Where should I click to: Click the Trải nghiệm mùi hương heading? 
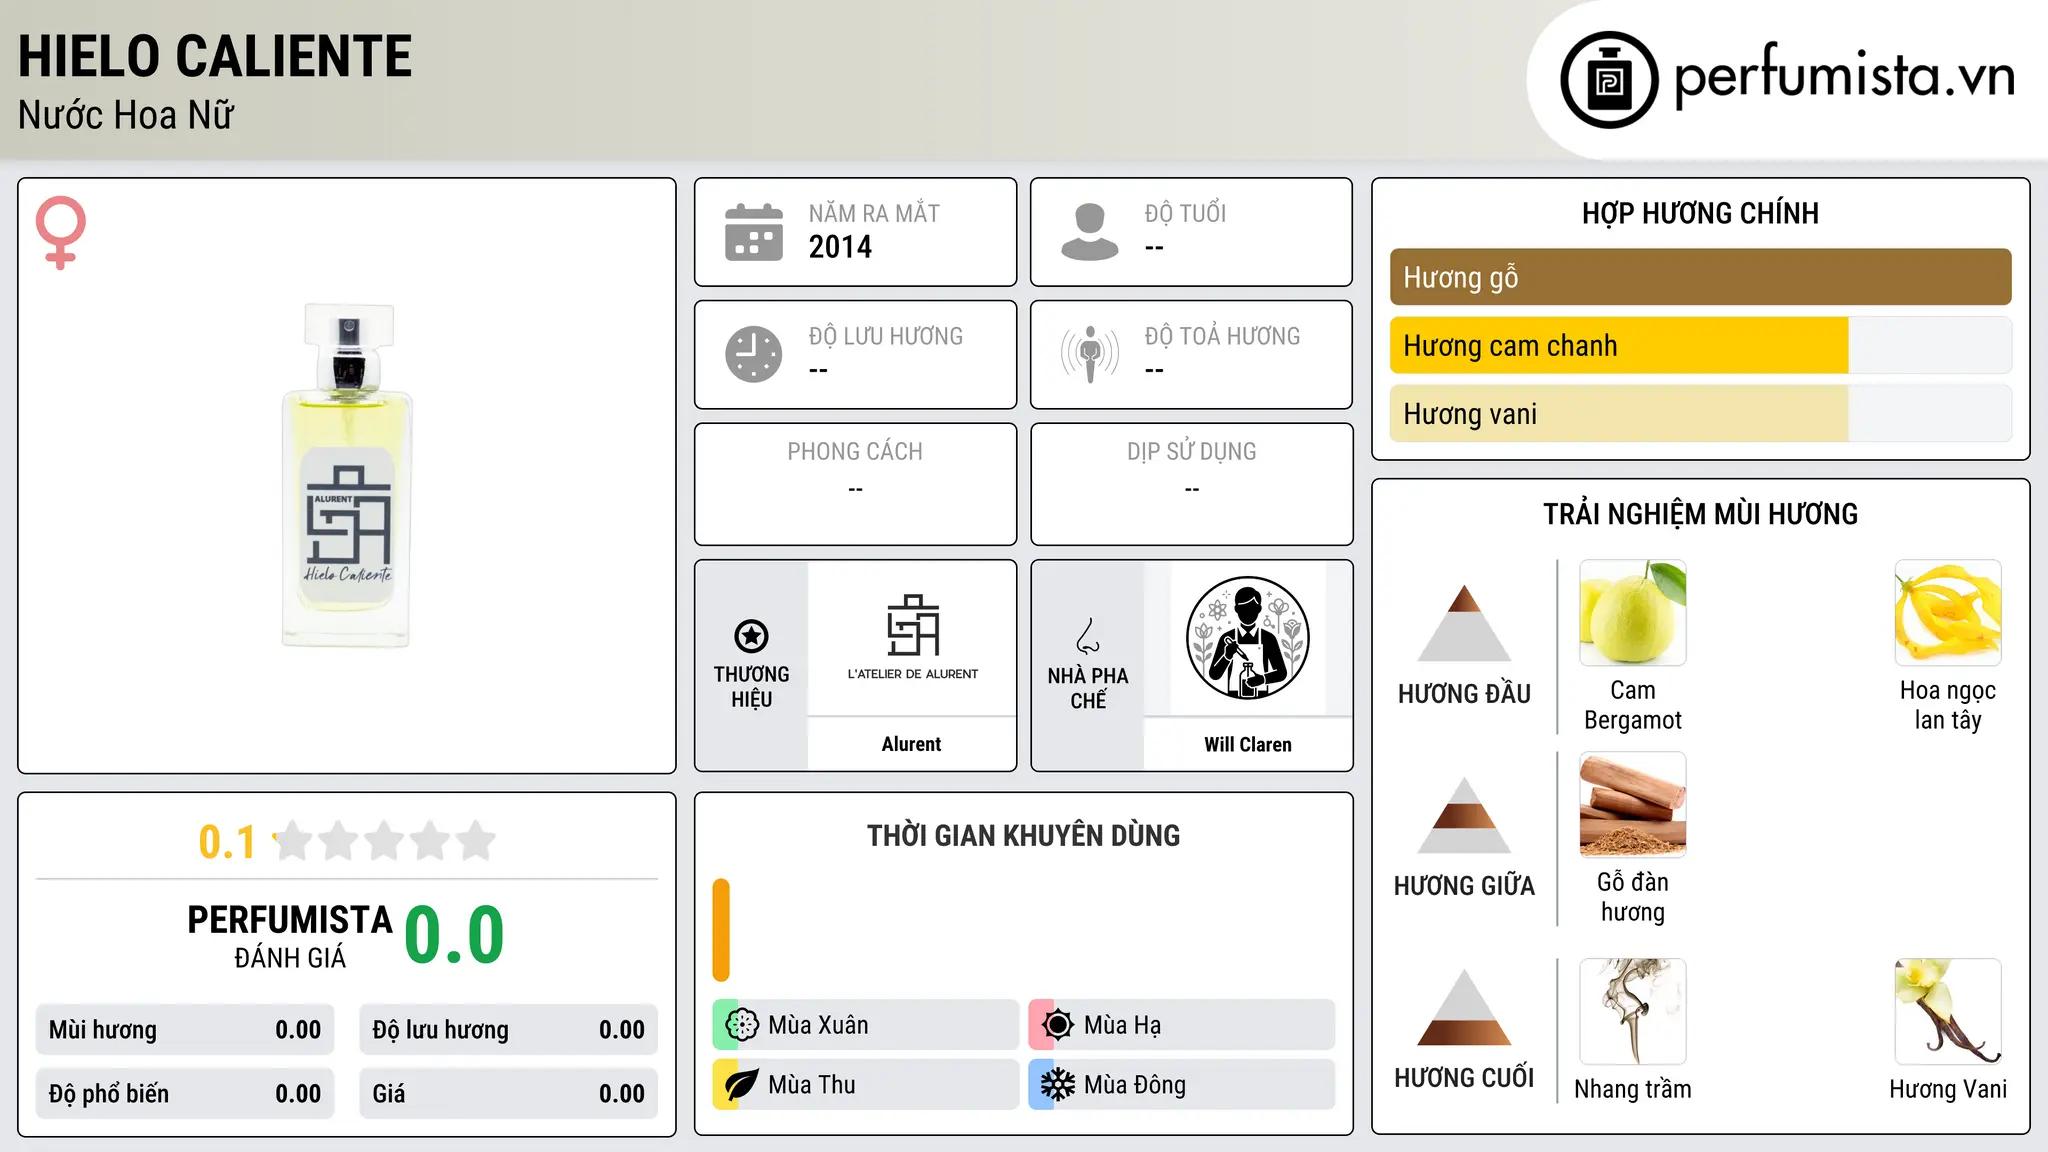(1700, 514)
